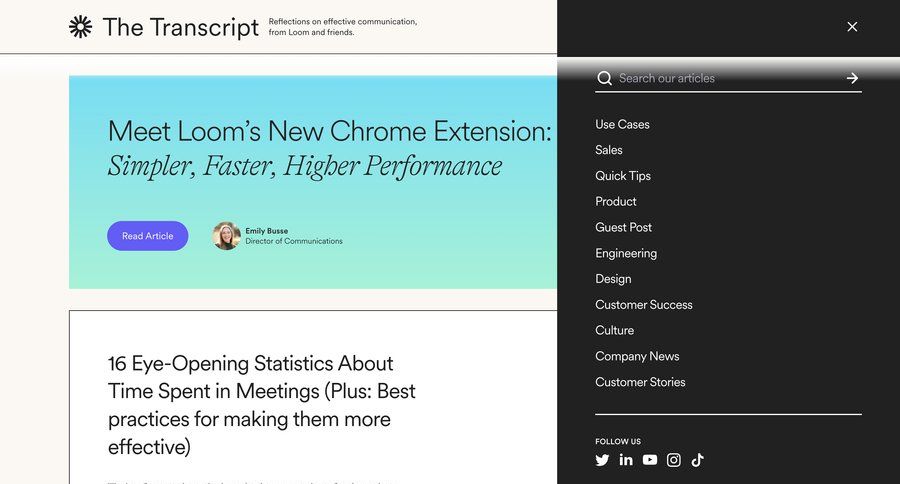900x484 pixels.
Task: Click the FOLLOW US label
Action: (x=618, y=442)
